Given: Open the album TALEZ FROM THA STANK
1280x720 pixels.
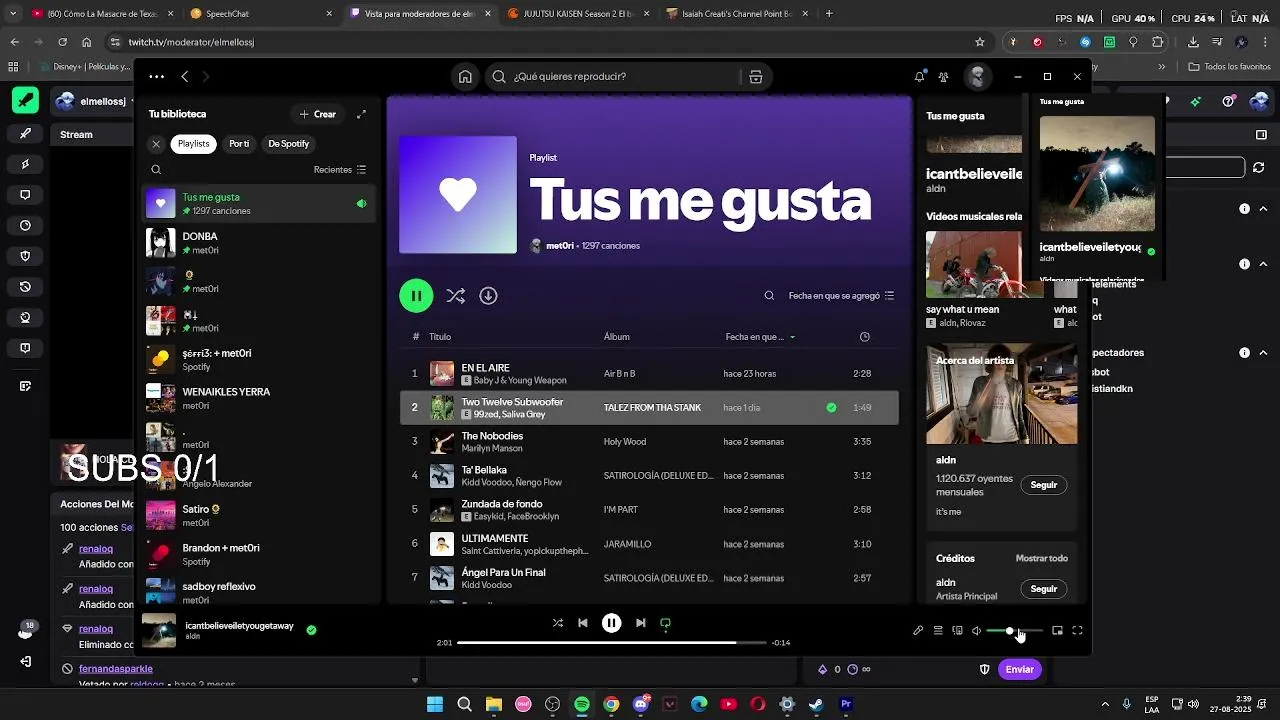Looking at the screenshot, I should (652, 408).
